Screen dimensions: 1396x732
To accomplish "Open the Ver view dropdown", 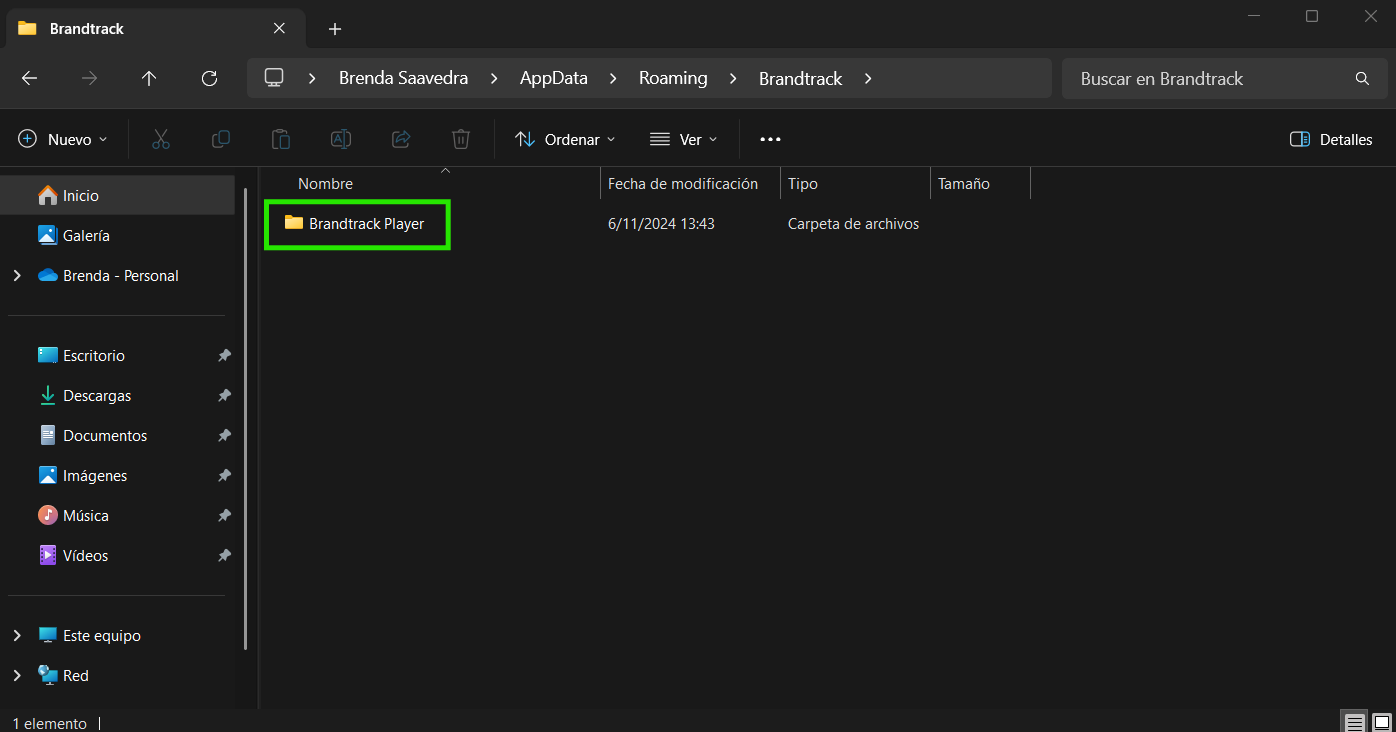I will (684, 139).
